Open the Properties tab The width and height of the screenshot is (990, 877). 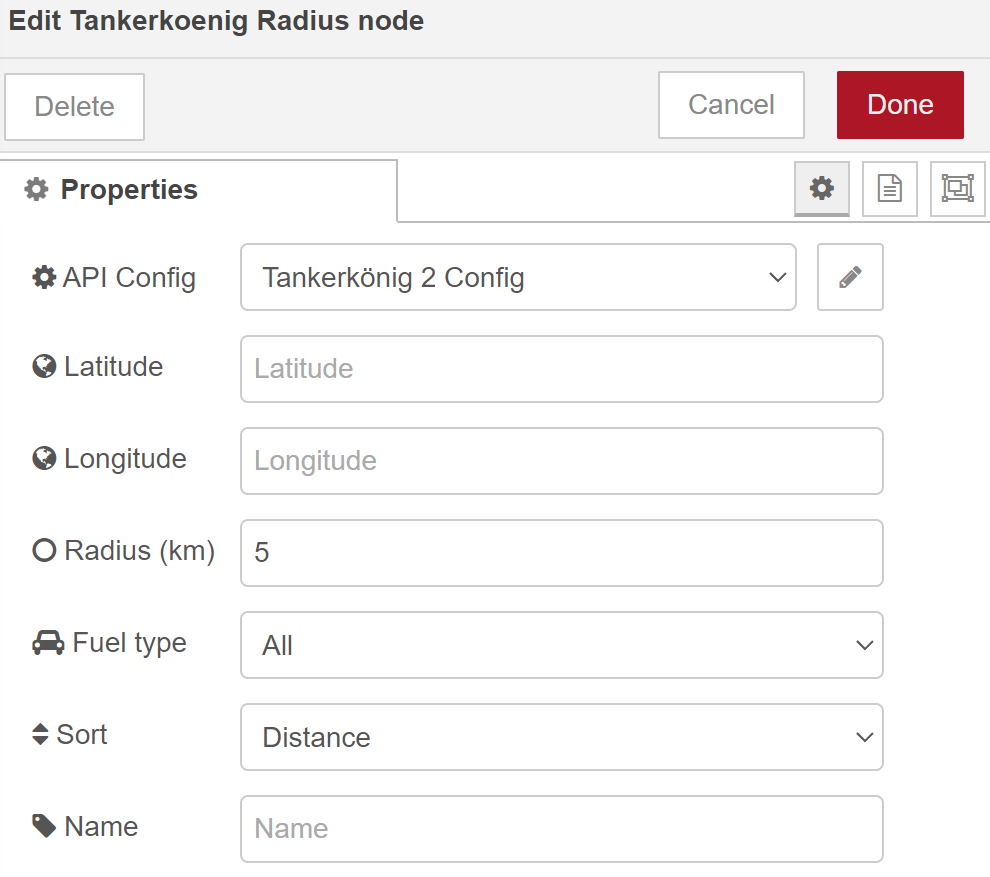[x=198, y=189]
